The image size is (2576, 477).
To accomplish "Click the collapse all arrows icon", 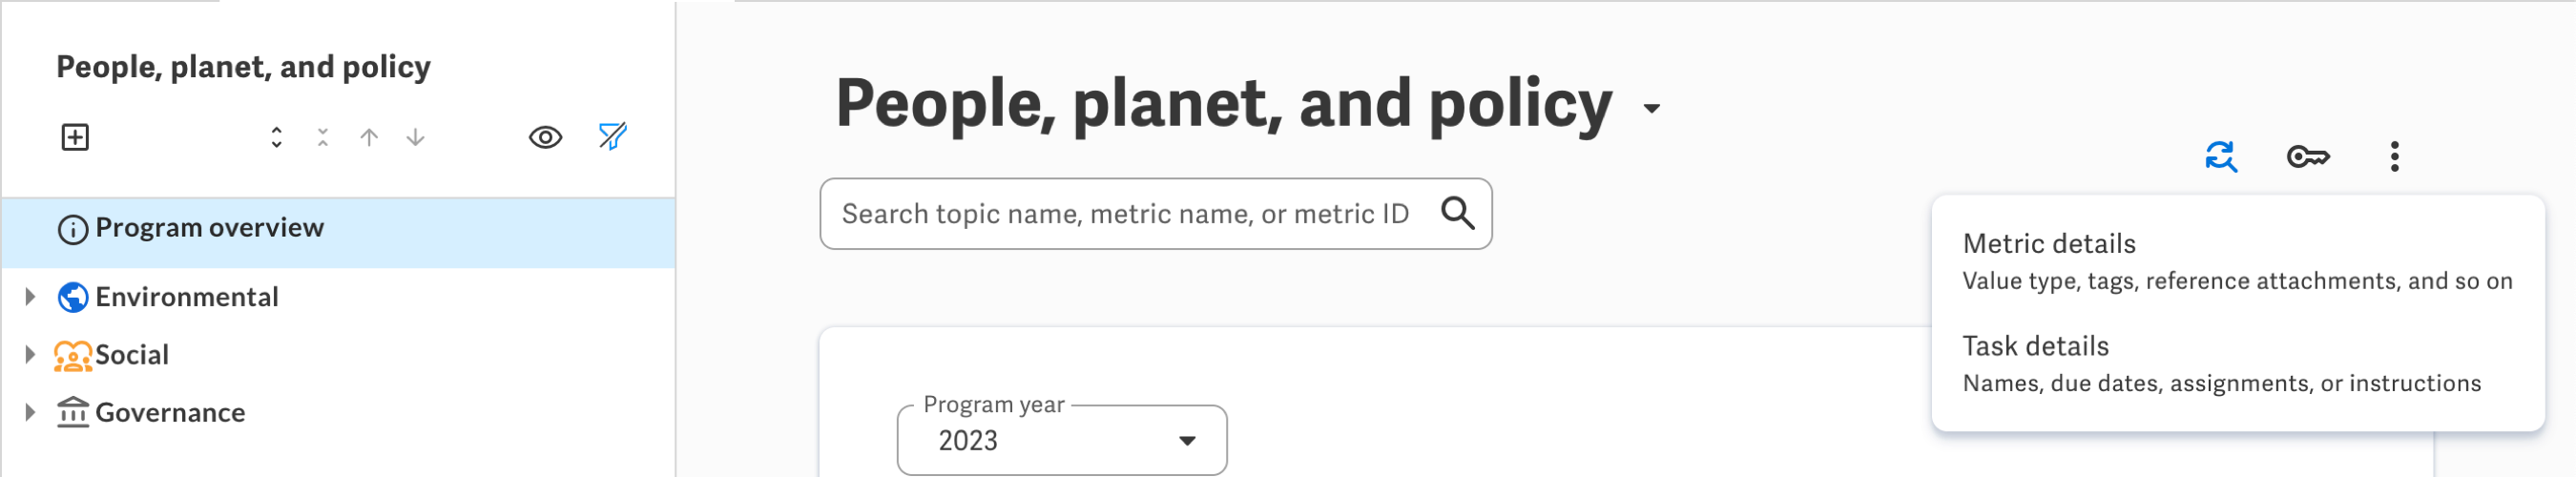I will pyautogui.click(x=322, y=137).
